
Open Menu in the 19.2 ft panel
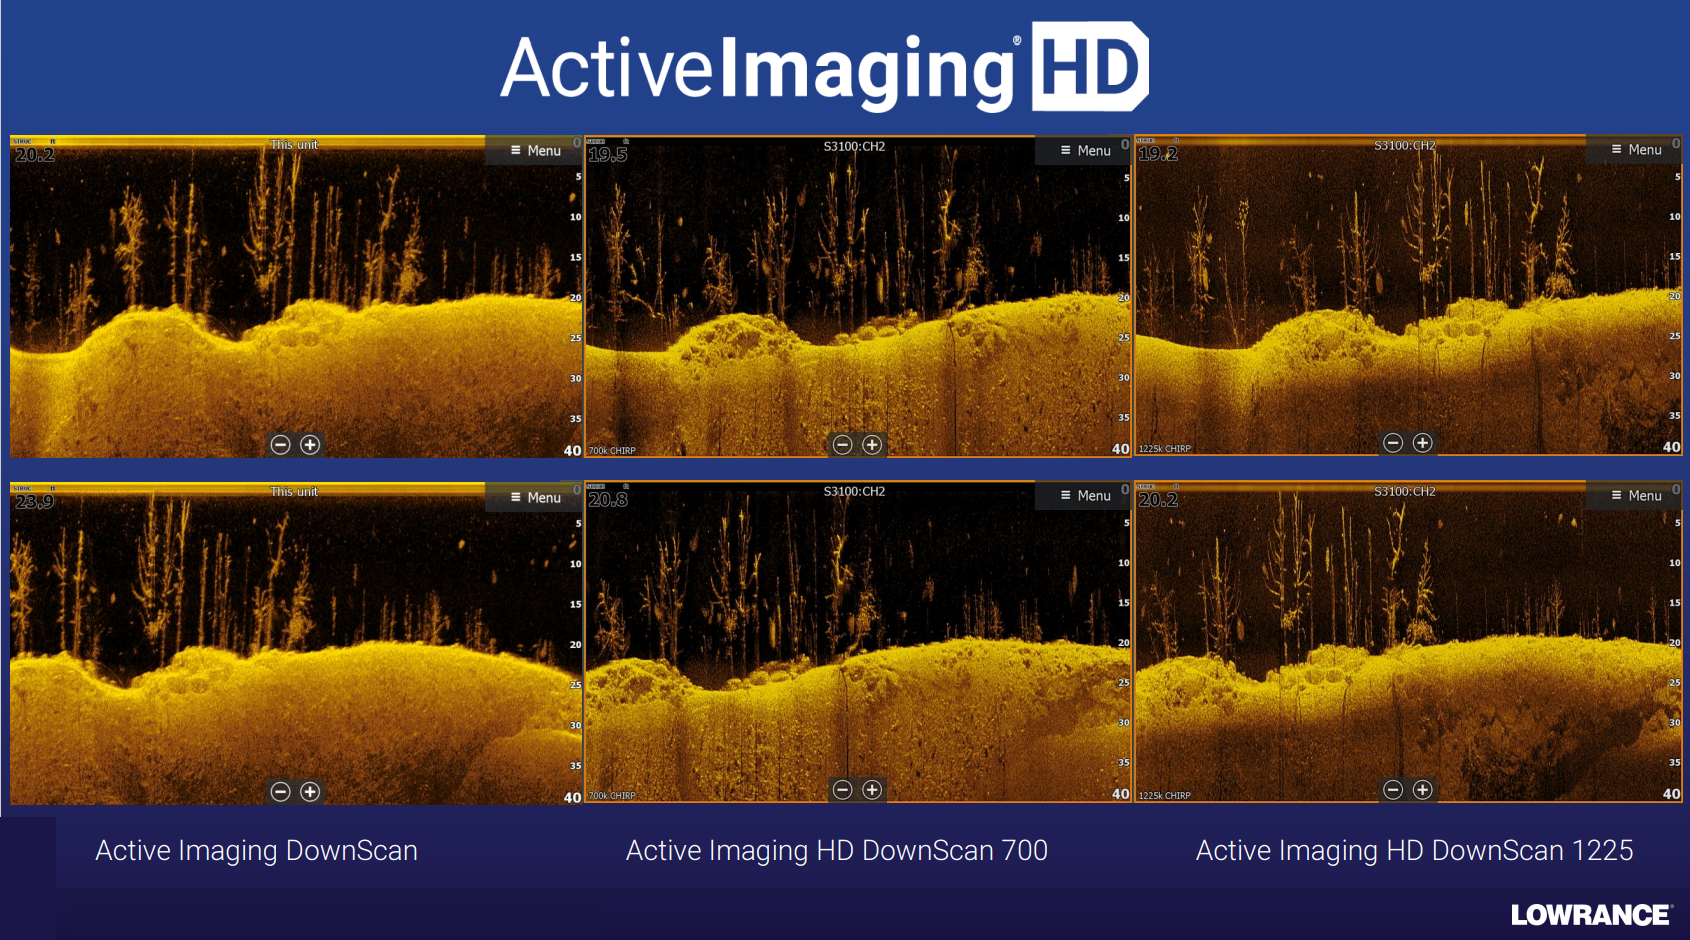point(1636,149)
